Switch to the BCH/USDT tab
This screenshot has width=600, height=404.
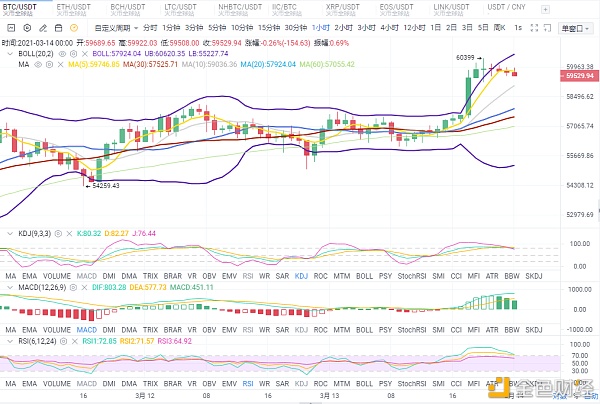coord(128,10)
